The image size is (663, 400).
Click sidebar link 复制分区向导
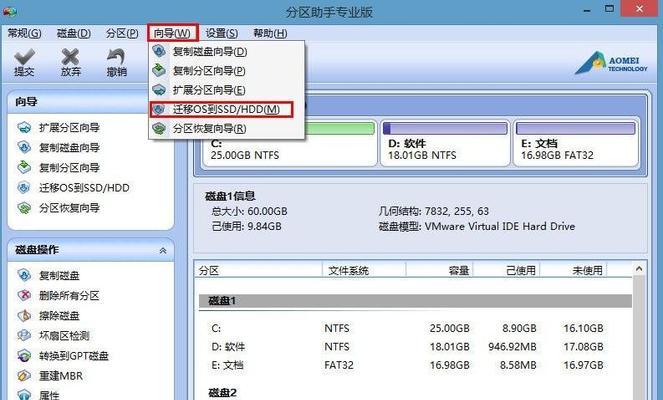[69, 167]
